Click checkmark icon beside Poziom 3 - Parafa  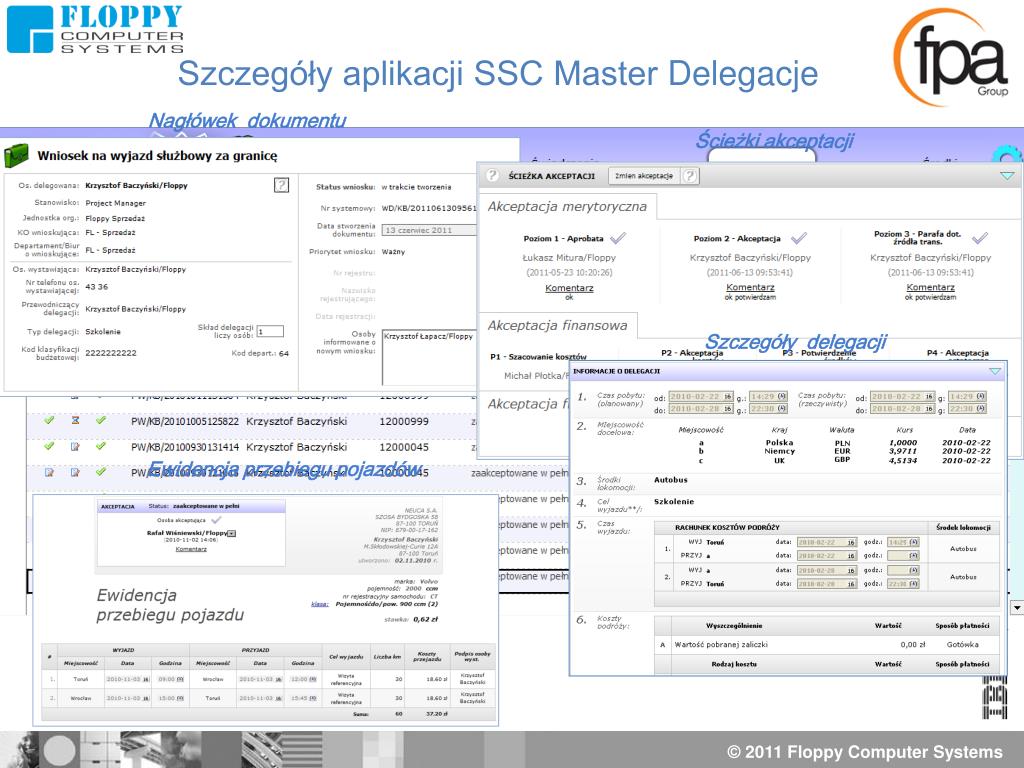tap(980, 238)
